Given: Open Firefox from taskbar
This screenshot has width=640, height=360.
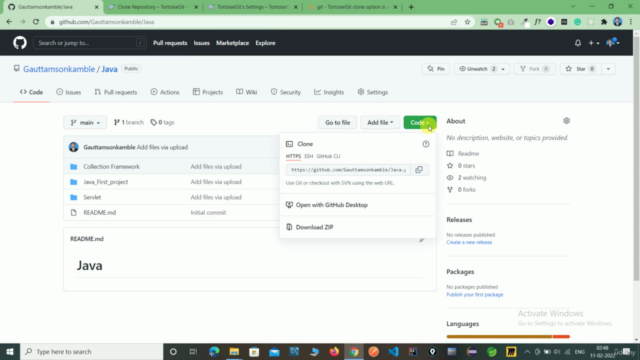Looking at the screenshot, I should (x=334, y=351).
